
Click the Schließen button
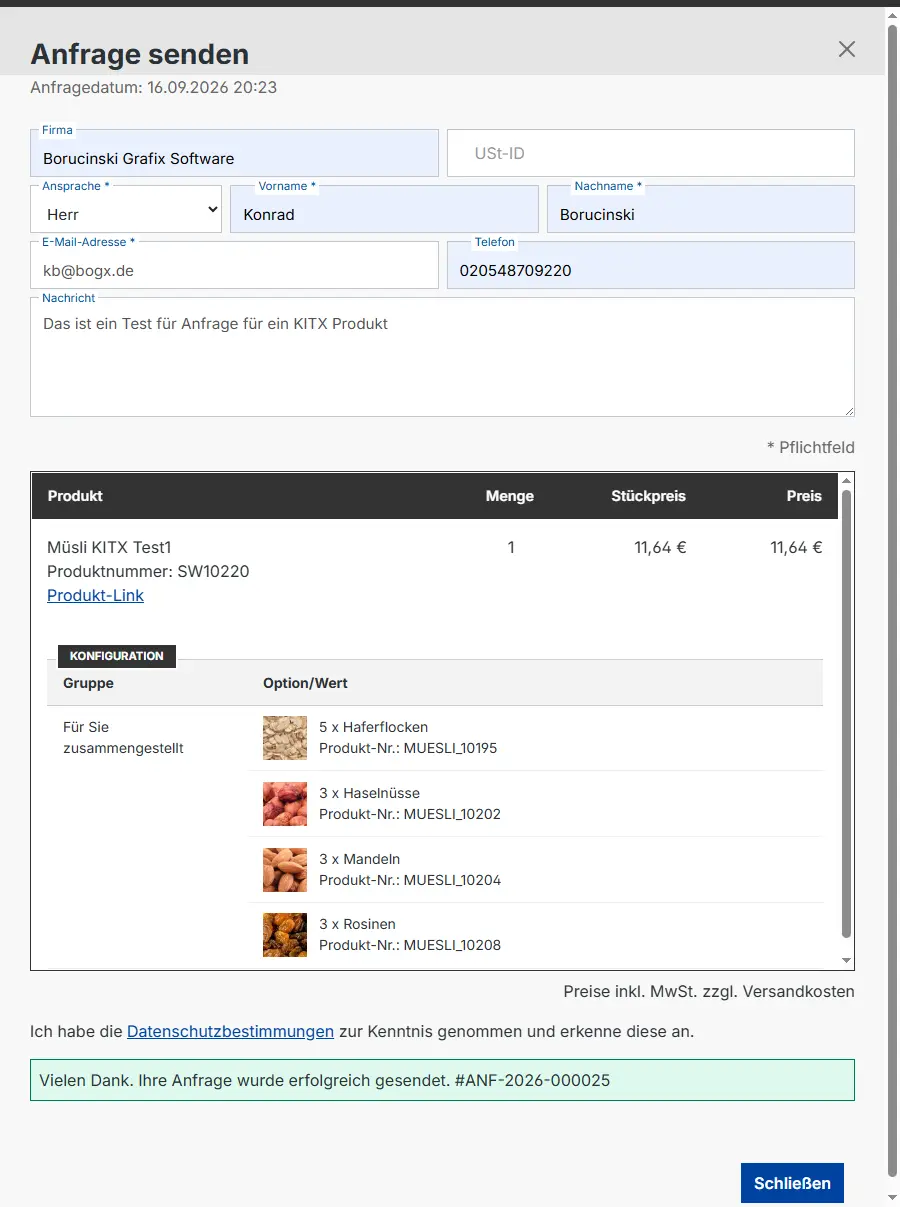pos(792,1183)
